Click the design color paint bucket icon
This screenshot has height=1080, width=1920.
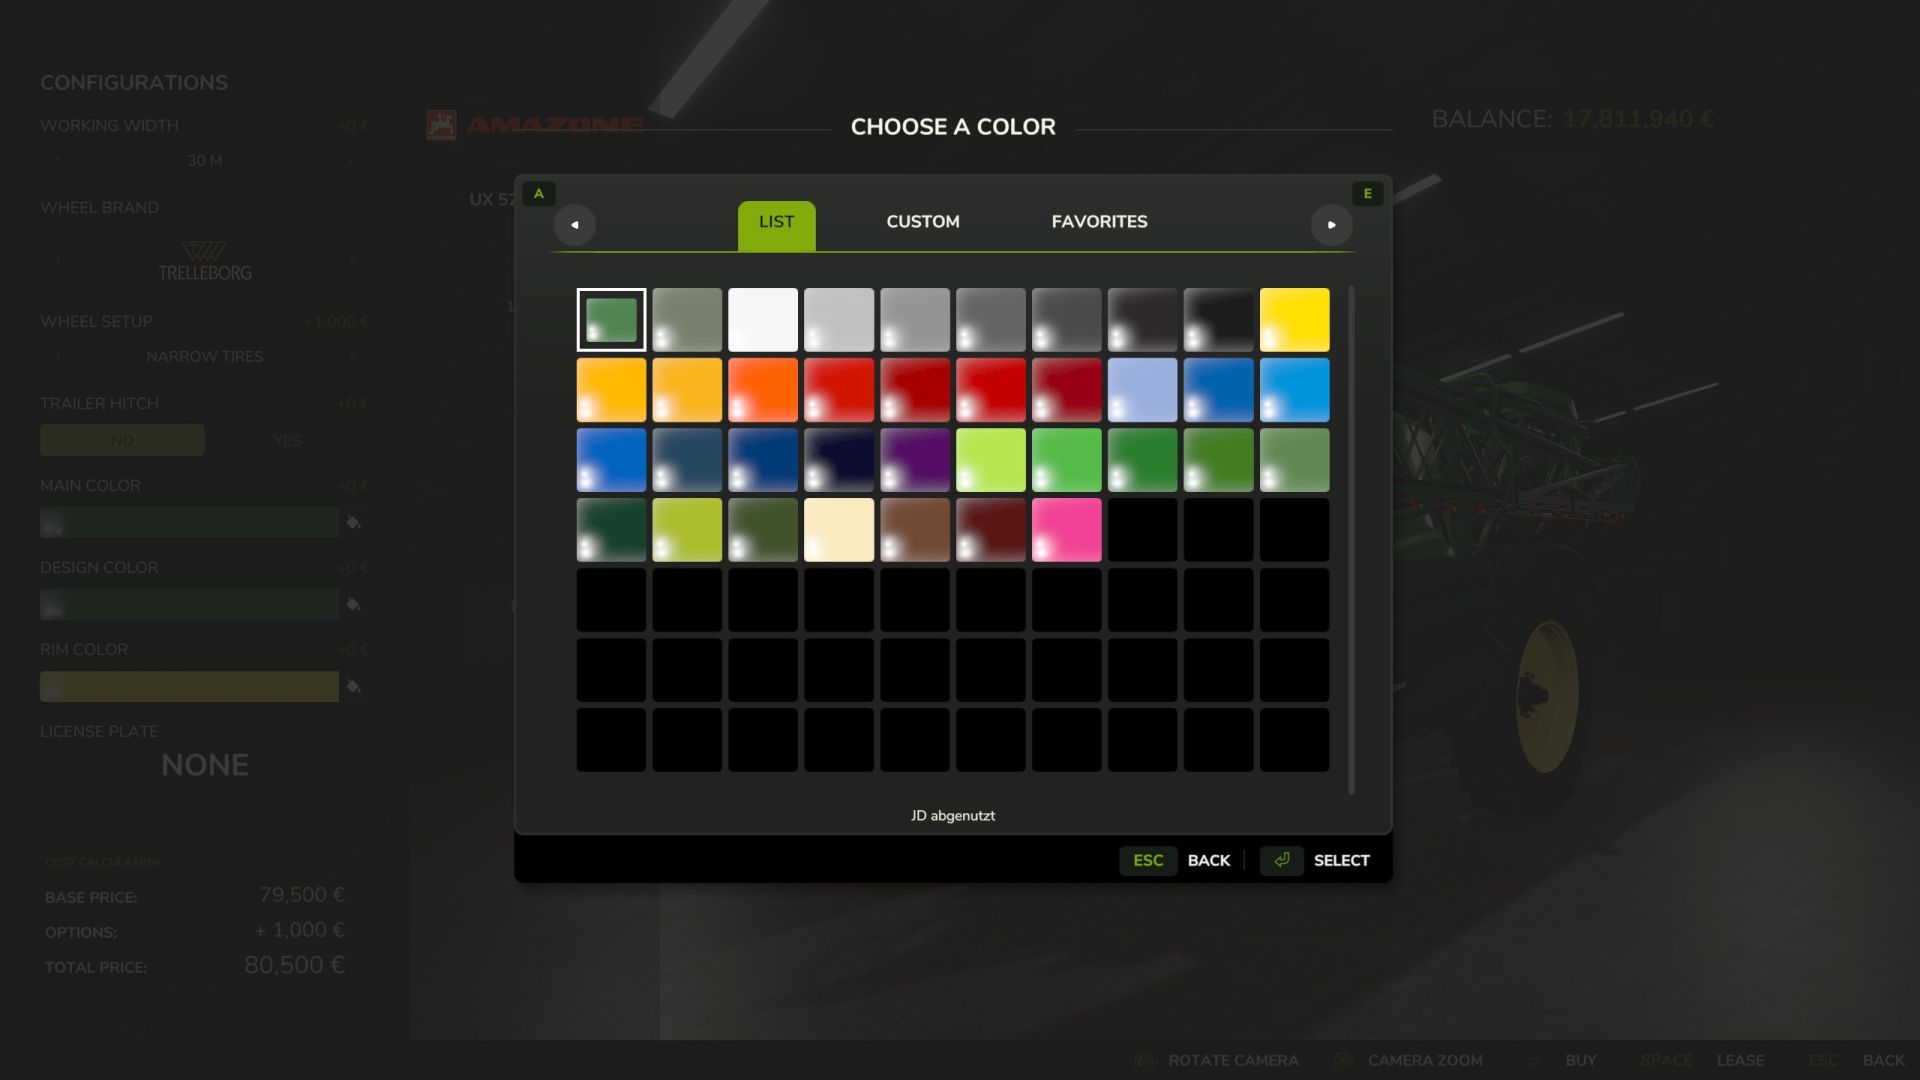[x=353, y=604]
